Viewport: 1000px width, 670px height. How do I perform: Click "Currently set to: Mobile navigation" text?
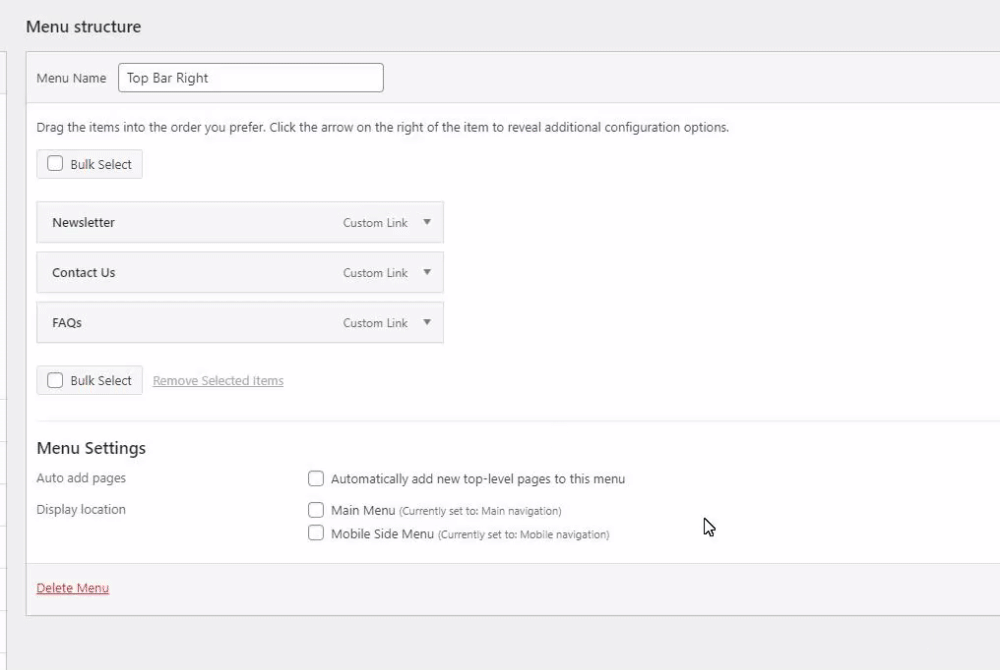[523, 535]
